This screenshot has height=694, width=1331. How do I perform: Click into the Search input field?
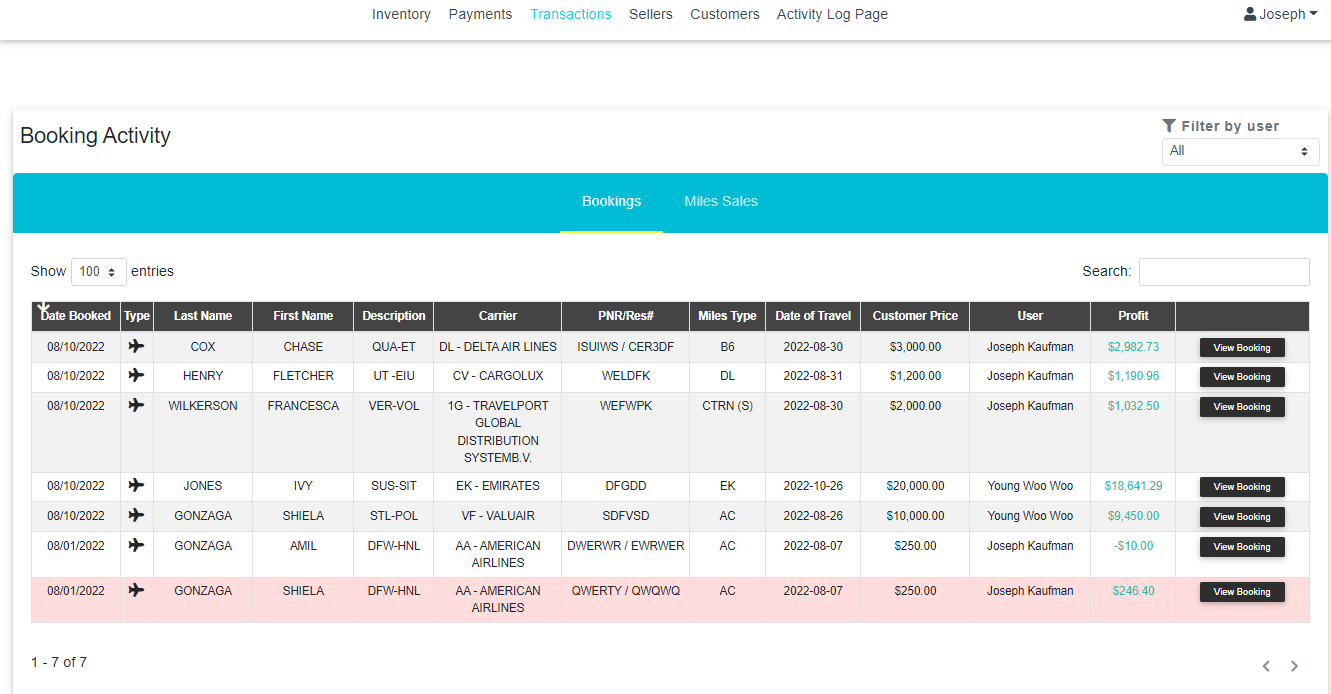1223,272
